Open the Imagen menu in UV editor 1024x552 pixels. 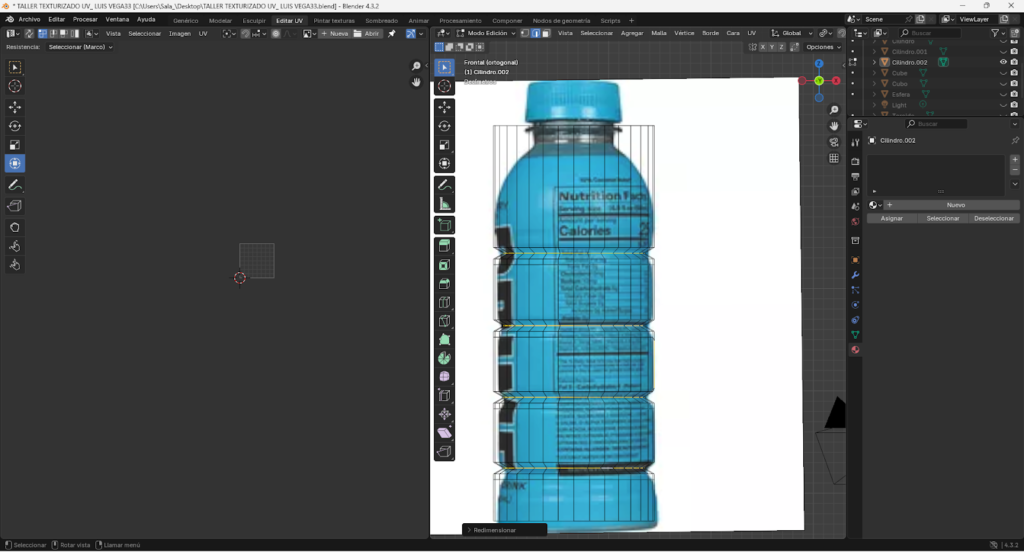[180, 33]
